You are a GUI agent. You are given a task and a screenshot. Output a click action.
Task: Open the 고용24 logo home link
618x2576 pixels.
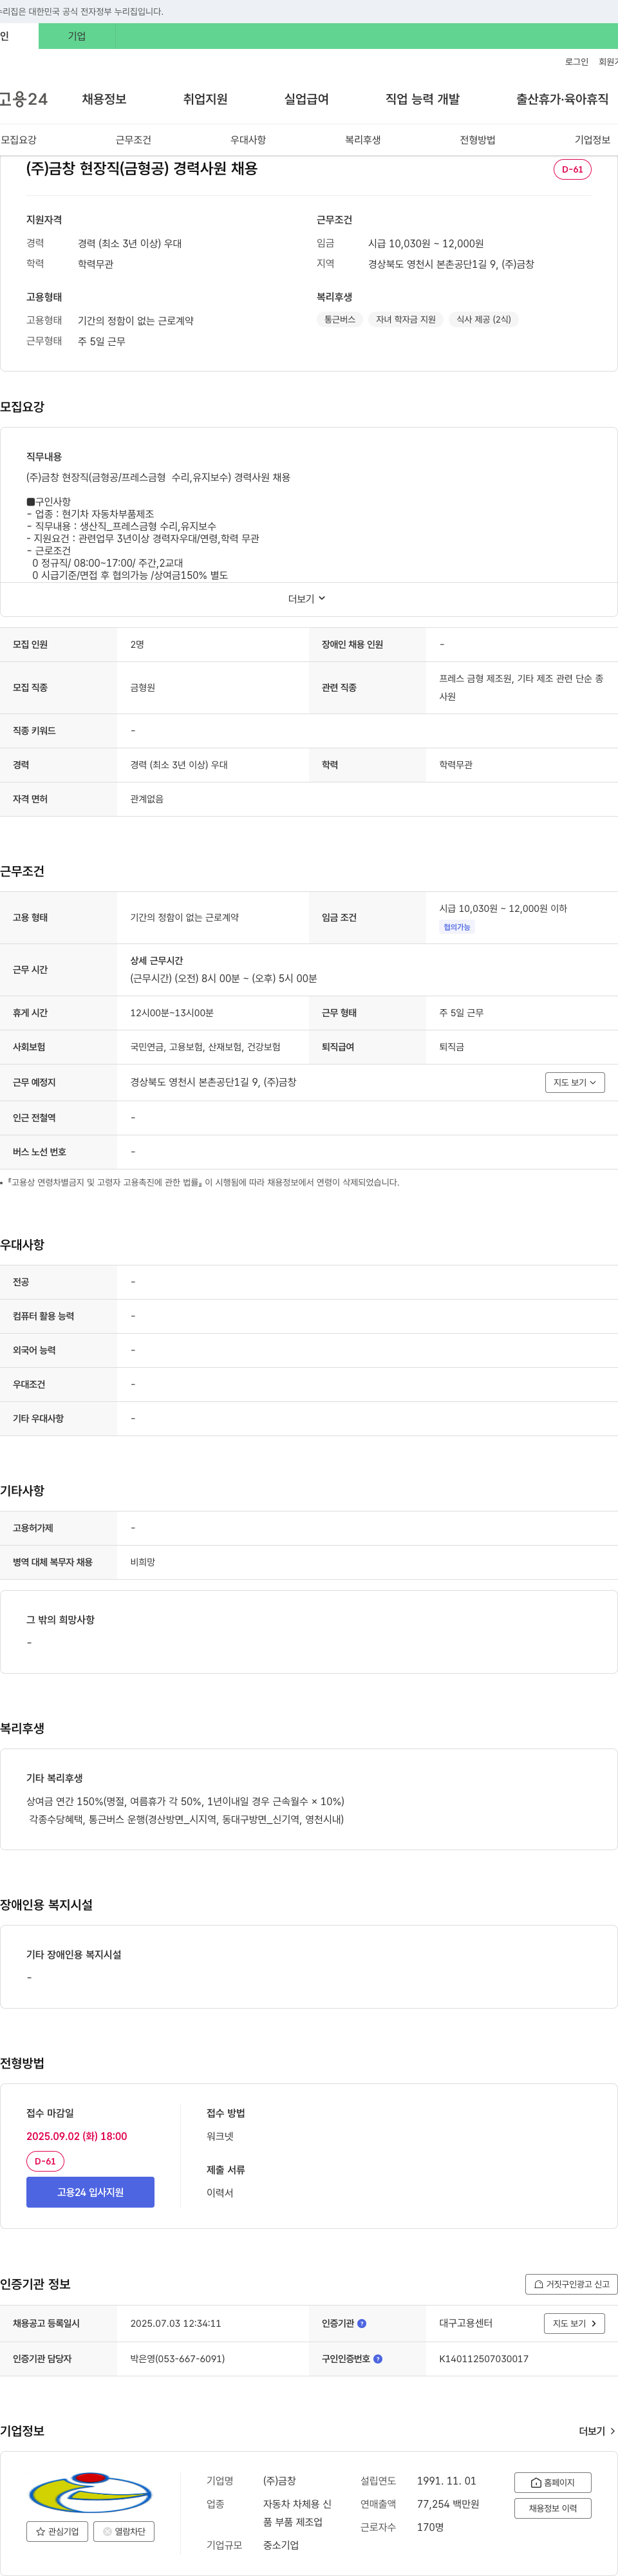[23, 99]
